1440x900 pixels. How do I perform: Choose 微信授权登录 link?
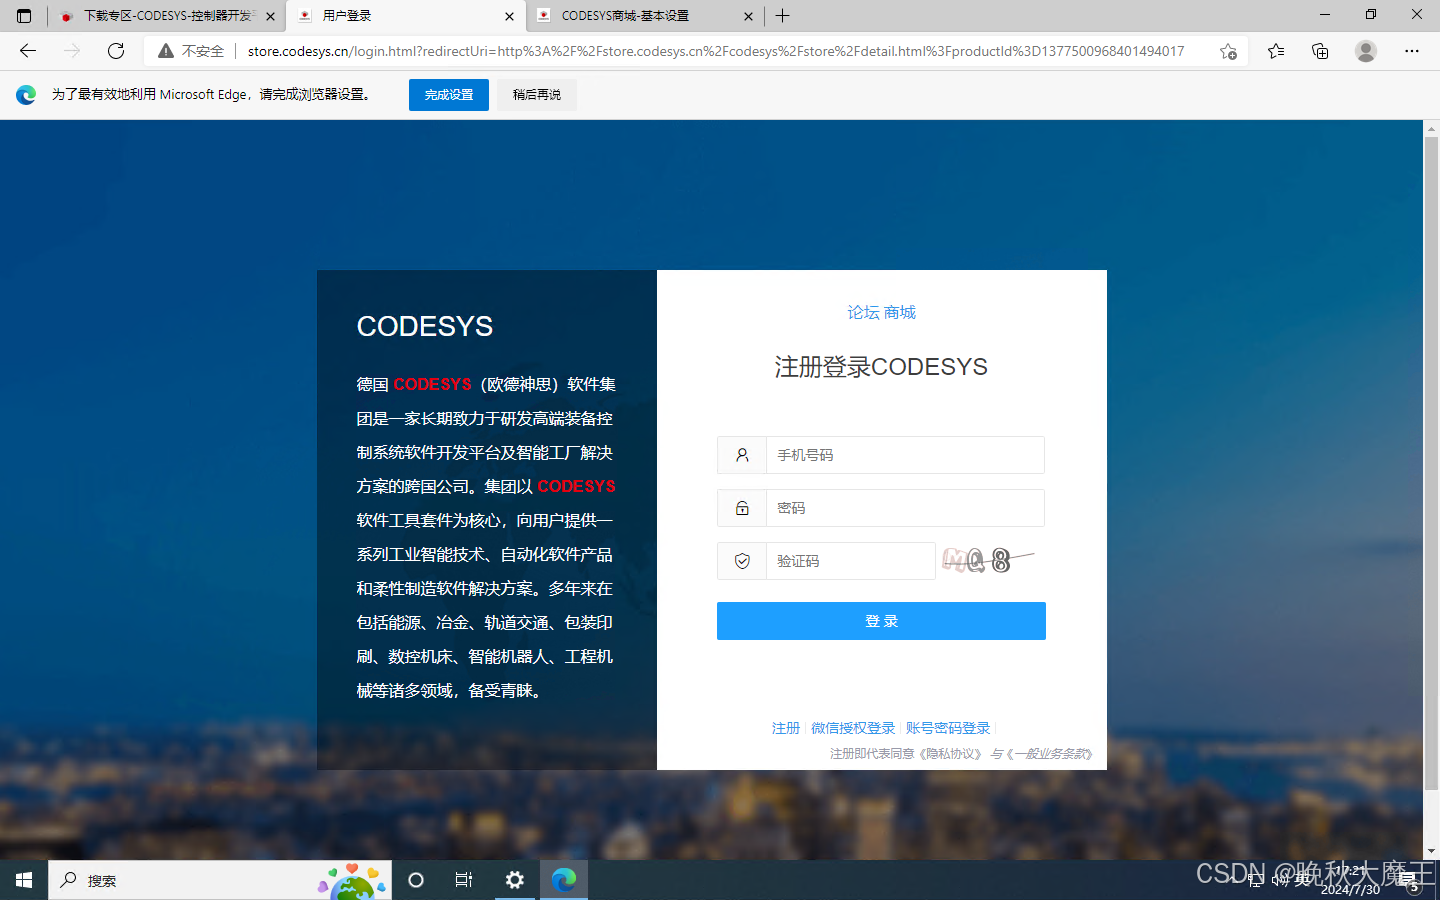point(853,728)
